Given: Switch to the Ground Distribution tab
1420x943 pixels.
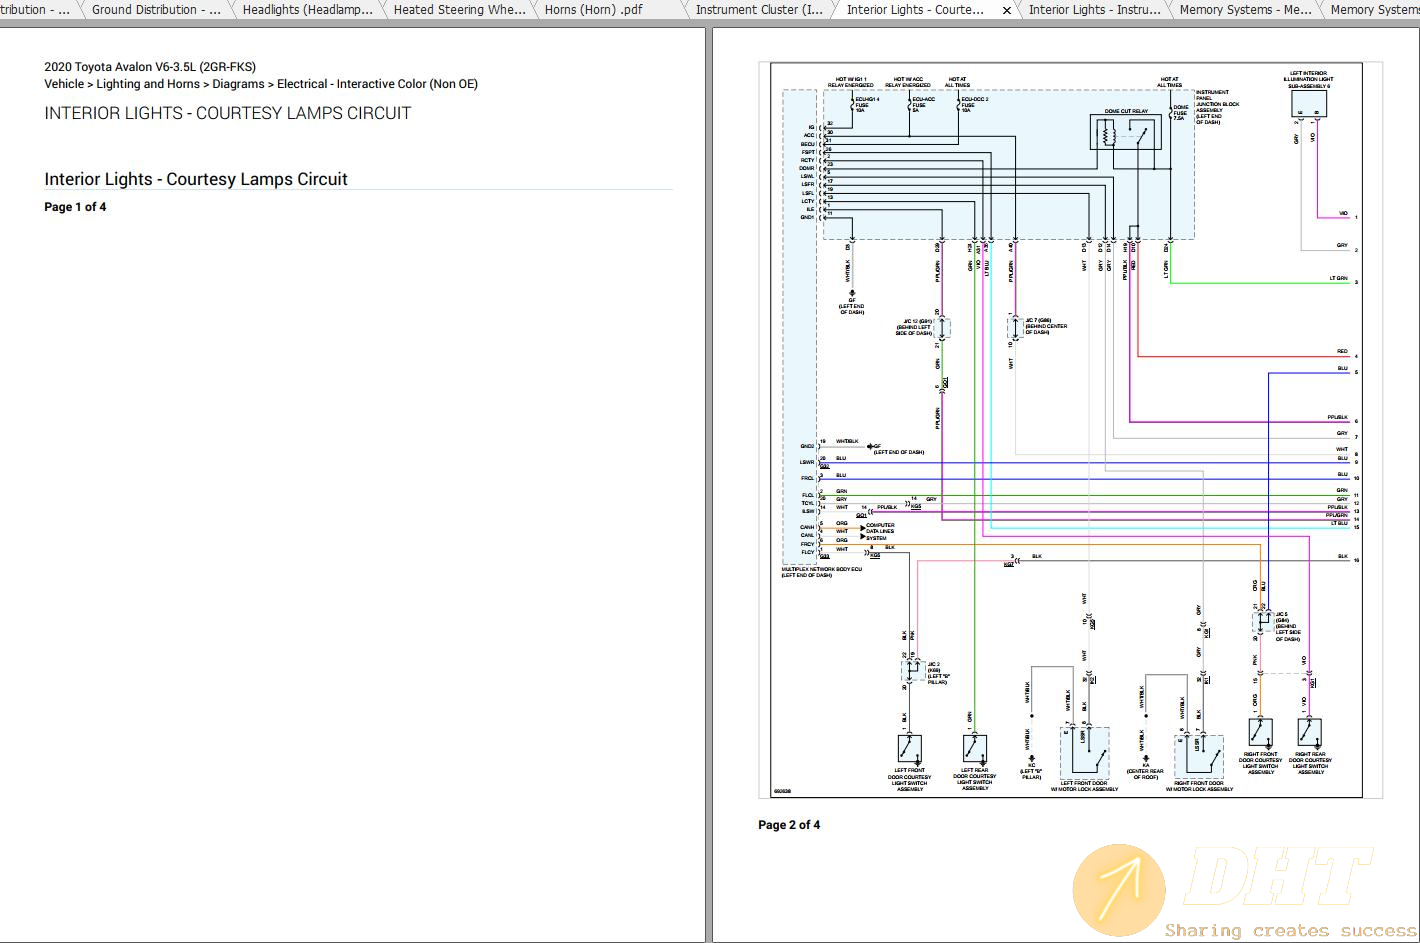Looking at the screenshot, I should tap(156, 10).
